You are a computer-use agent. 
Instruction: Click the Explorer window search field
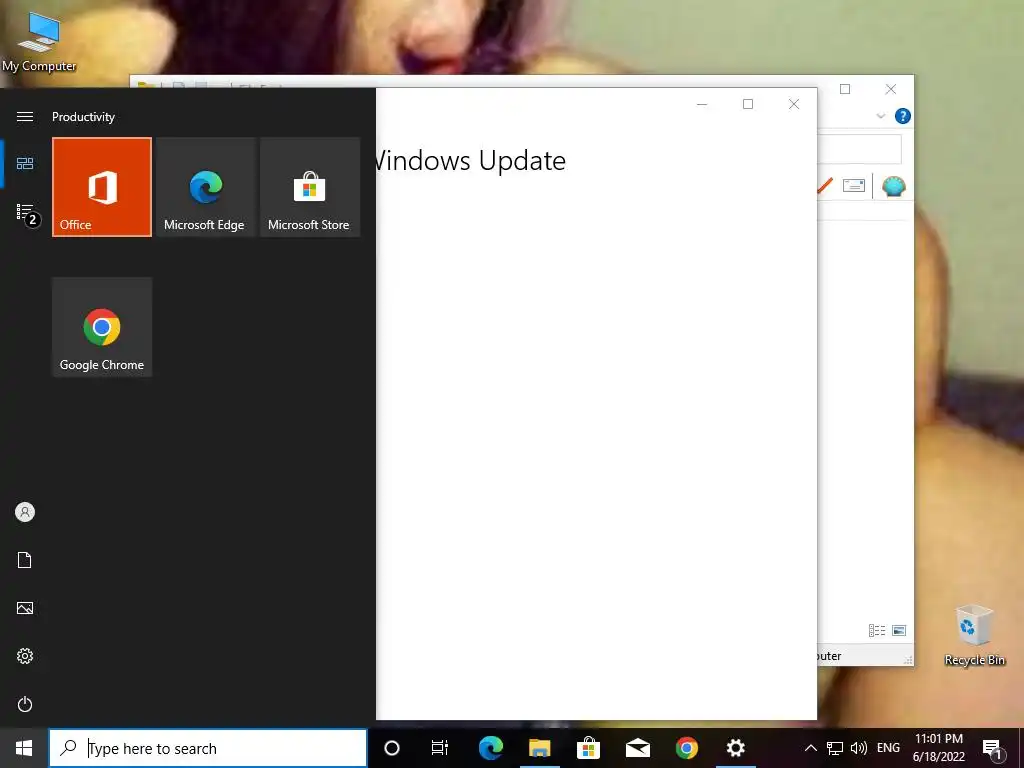click(x=859, y=150)
